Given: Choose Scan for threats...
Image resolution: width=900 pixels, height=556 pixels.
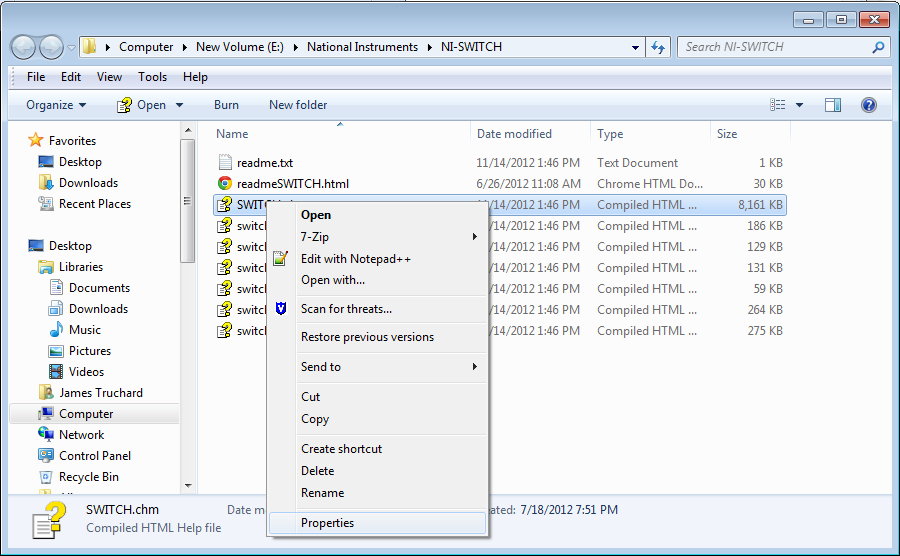Looking at the screenshot, I should pyautogui.click(x=346, y=309).
